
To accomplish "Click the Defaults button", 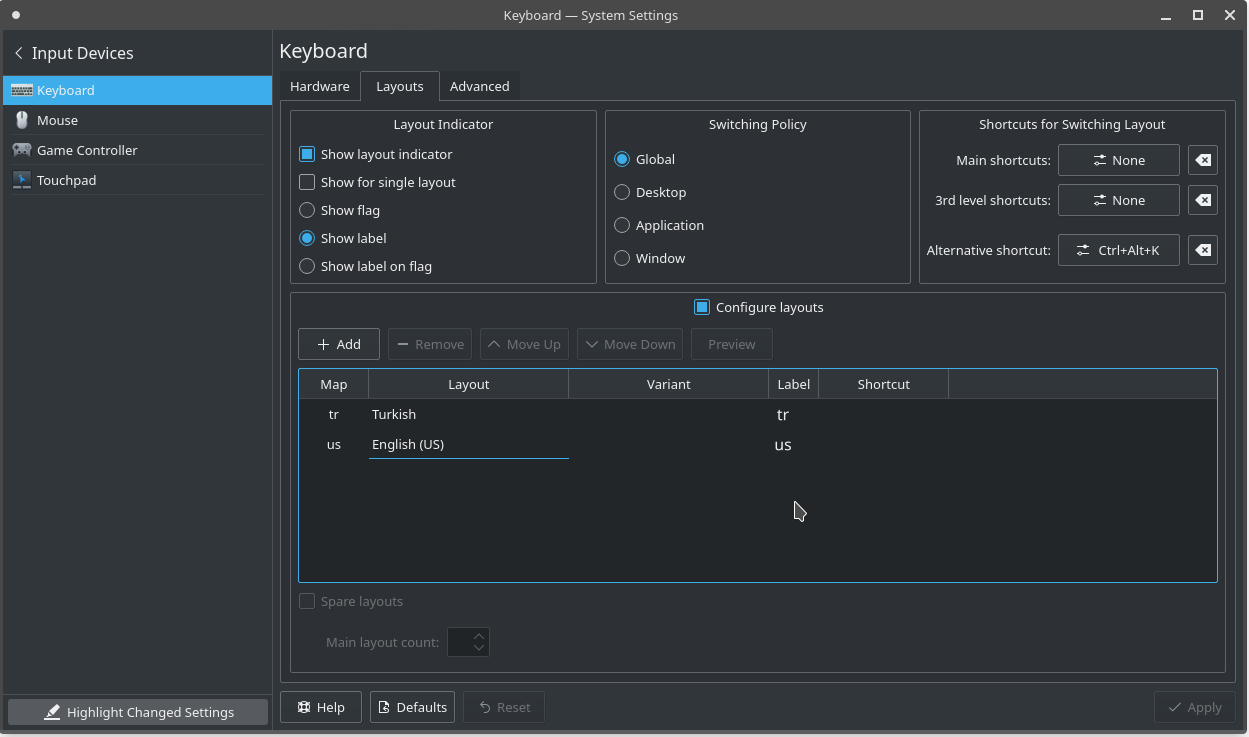I will coord(412,707).
